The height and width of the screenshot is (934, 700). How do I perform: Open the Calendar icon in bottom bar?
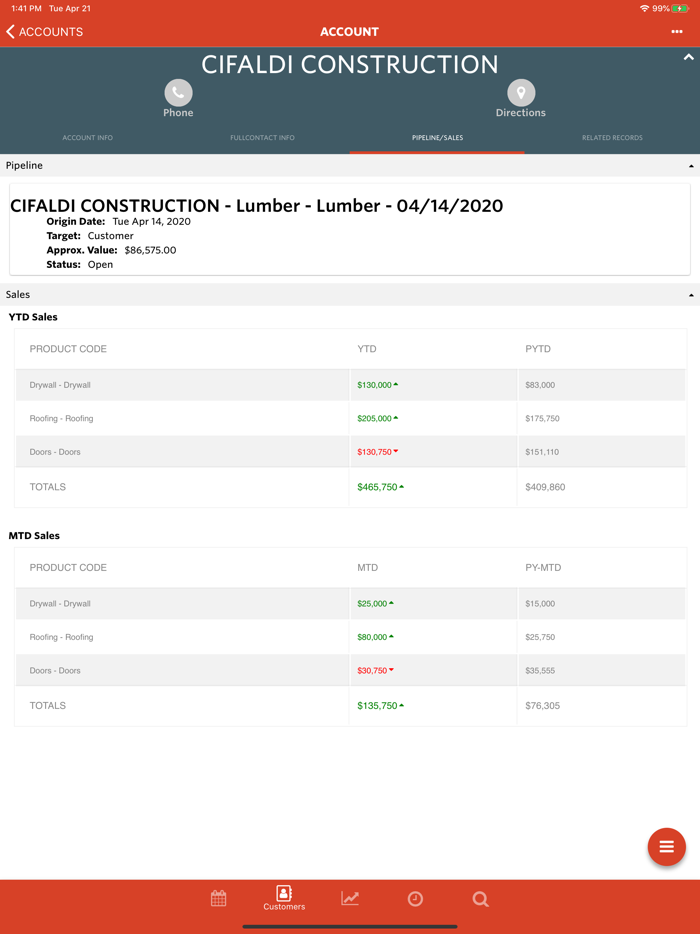[x=219, y=898]
